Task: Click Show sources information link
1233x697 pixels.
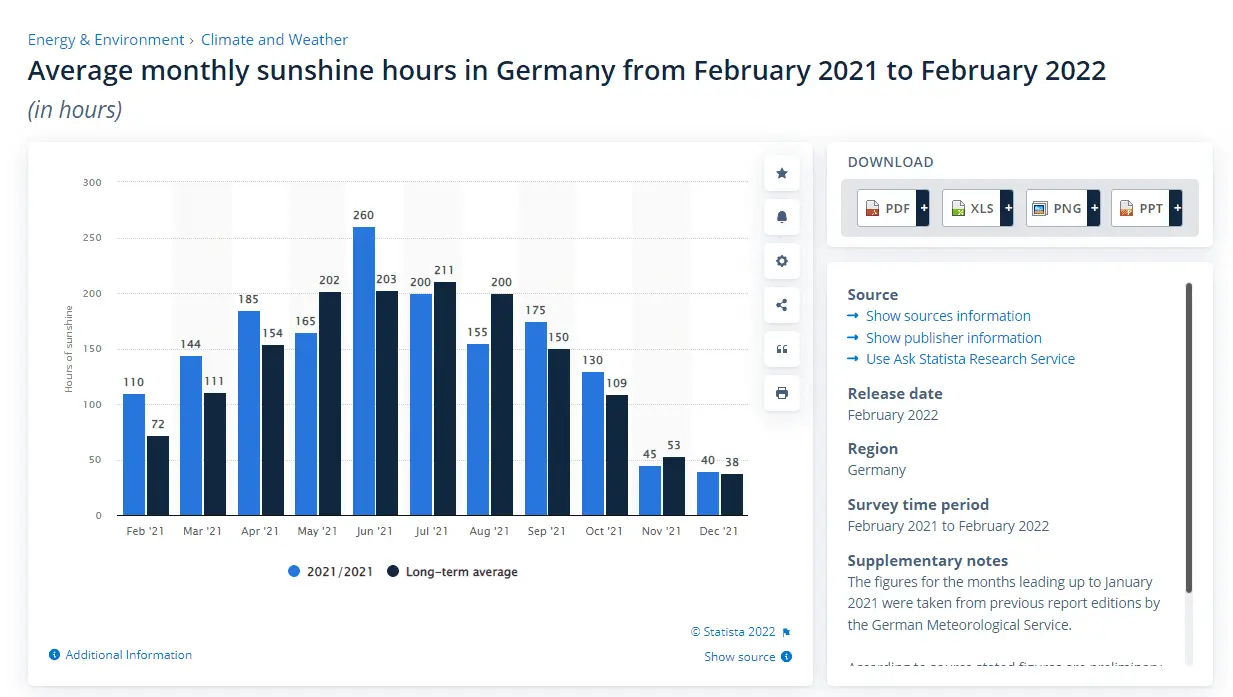Action: (948, 316)
